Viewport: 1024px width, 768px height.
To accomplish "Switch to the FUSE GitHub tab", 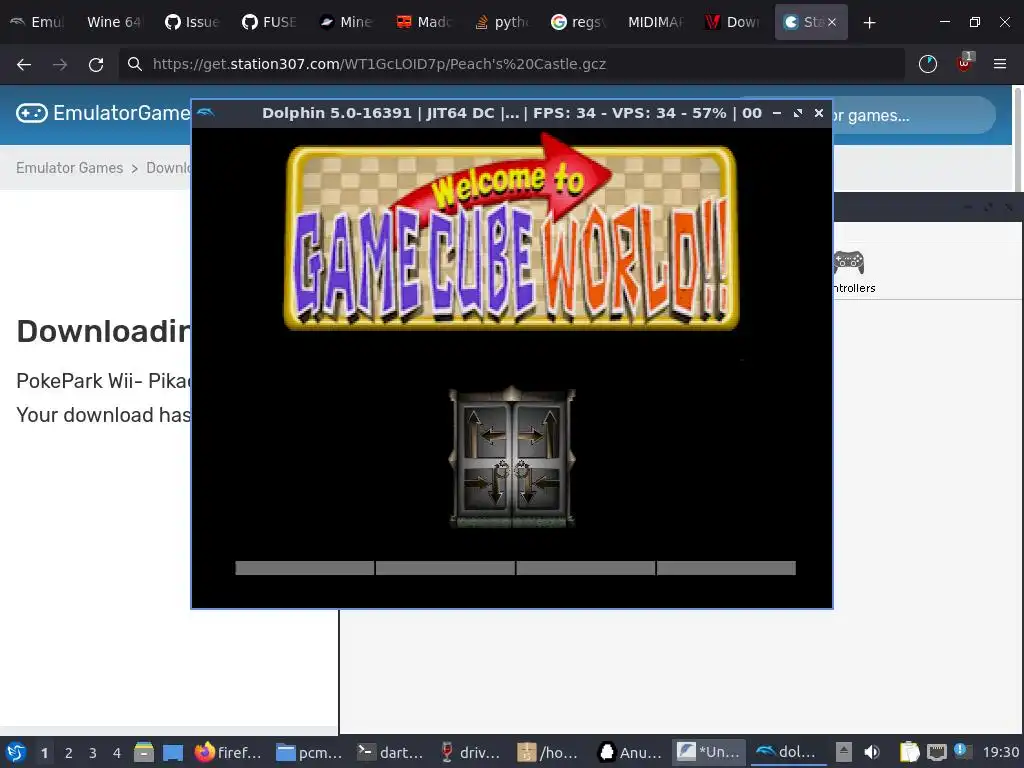I will (268, 22).
